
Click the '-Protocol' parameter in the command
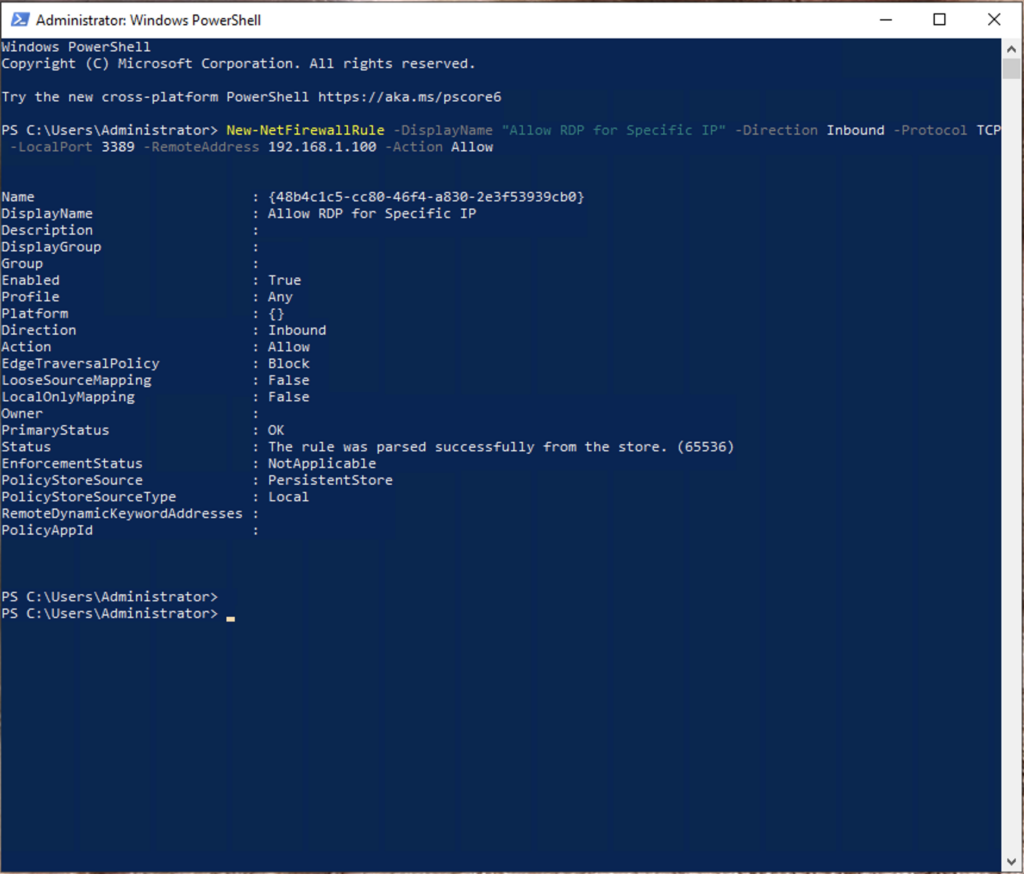[930, 130]
